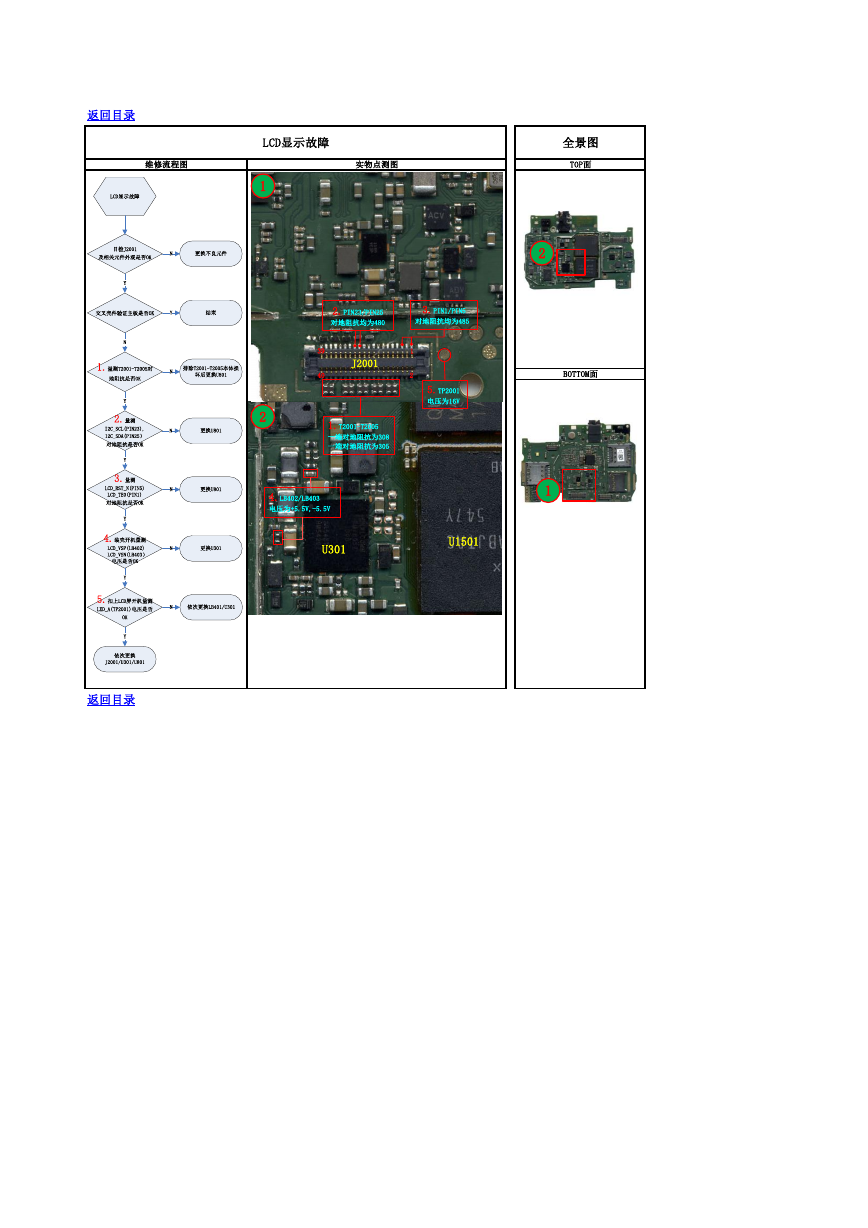Click step 3 LCD_RST_N diamond

click(x=125, y=489)
